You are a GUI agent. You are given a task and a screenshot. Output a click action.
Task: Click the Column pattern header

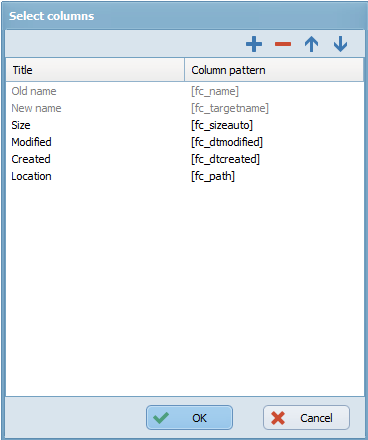[x=274, y=70]
